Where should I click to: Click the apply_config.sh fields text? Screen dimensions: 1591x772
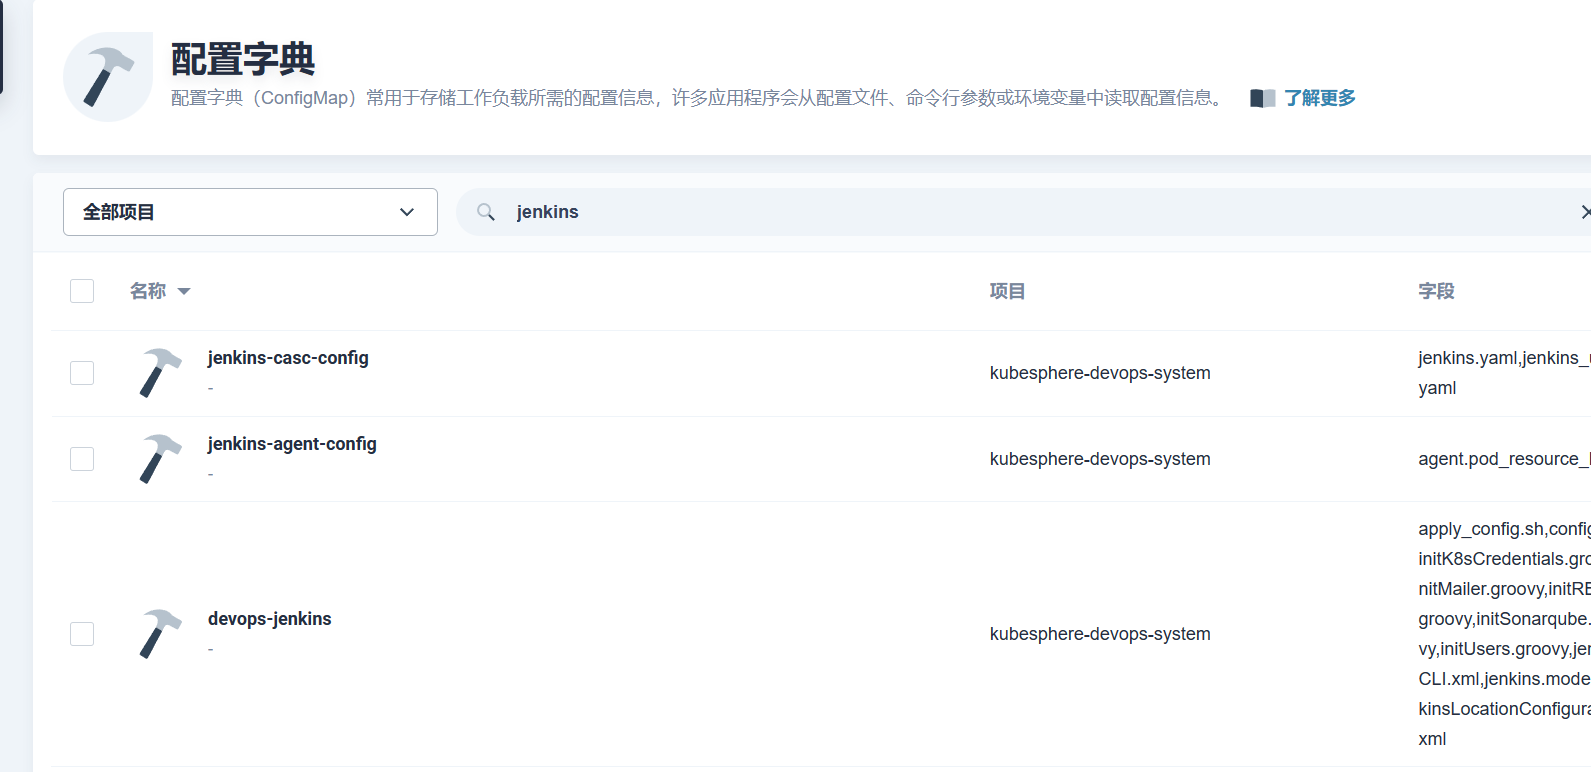click(1504, 634)
